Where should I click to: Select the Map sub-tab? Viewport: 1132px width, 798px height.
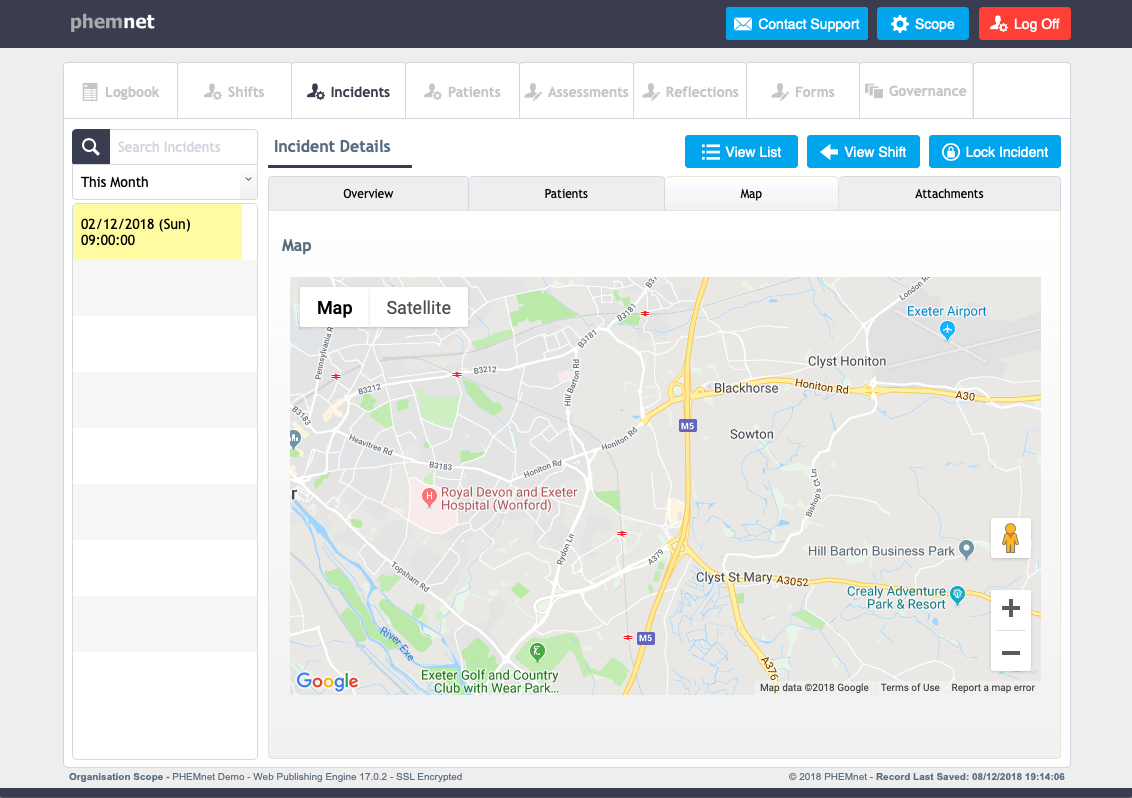[x=751, y=194]
